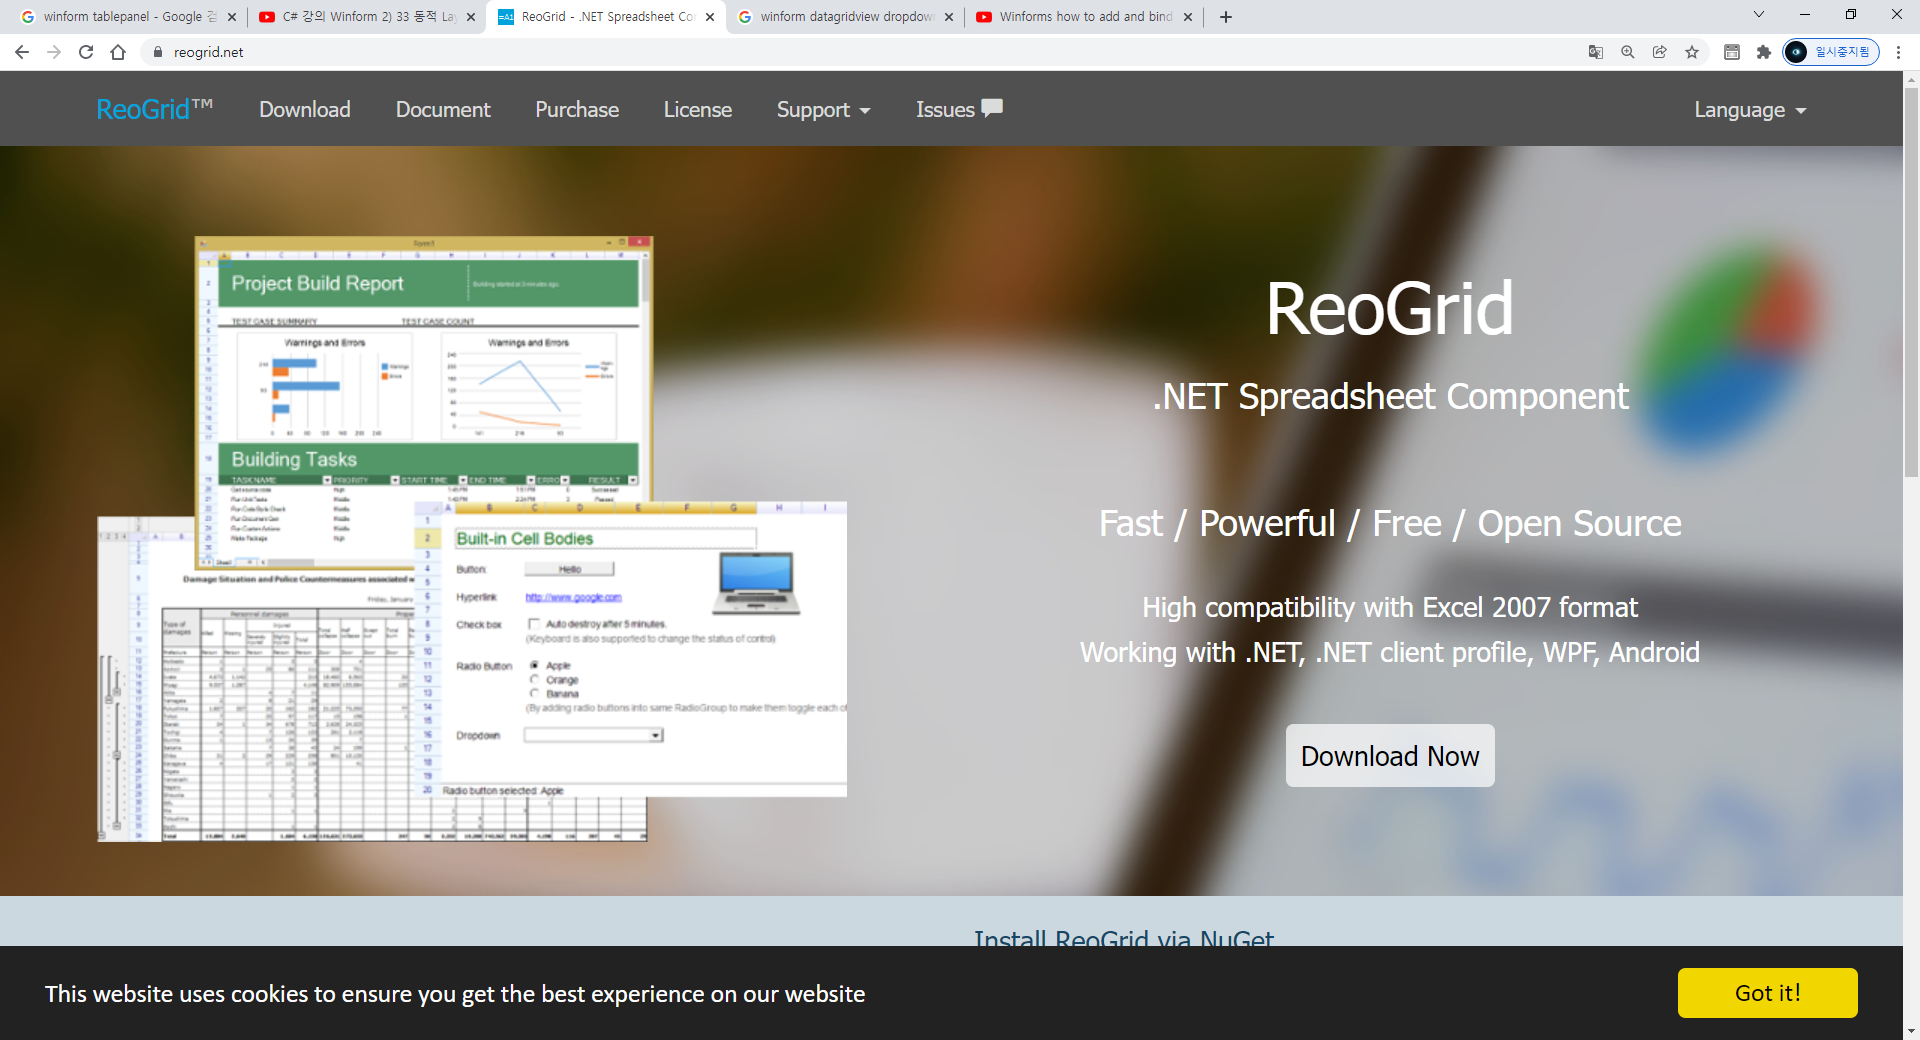Image resolution: width=1920 pixels, height=1040 pixels.
Task: Close the C# Winform YouTube tab
Action: [471, 17]
